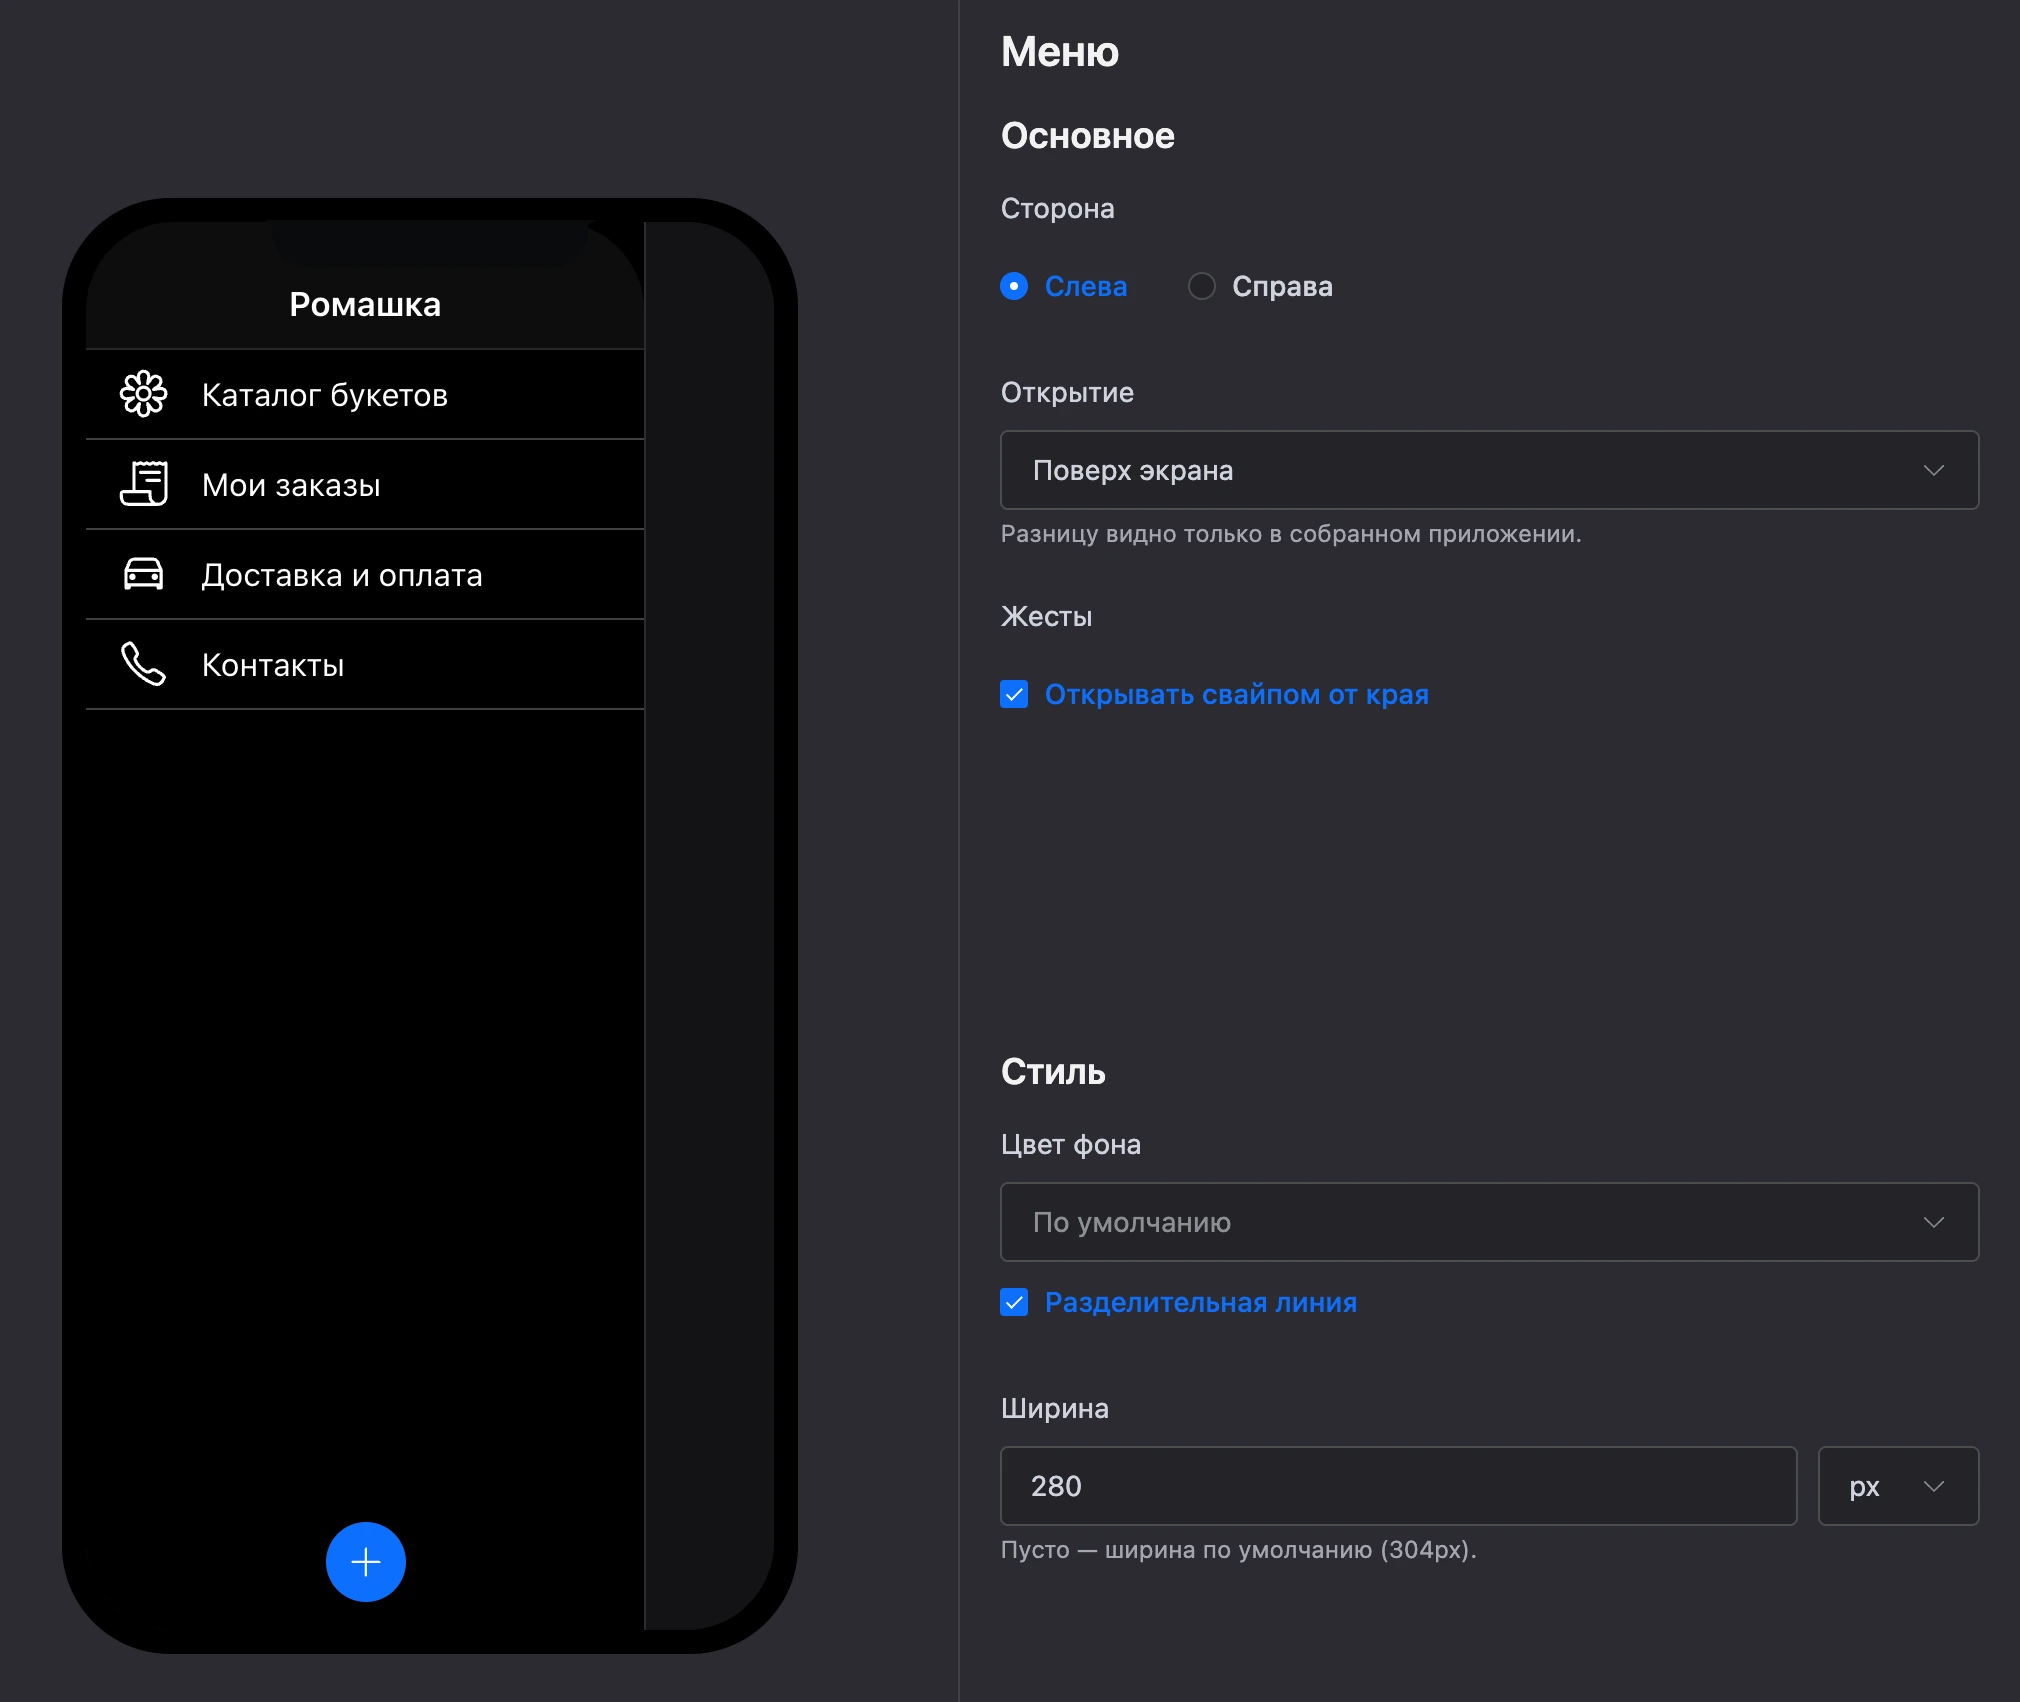Open the px unit dropdown
This screenshot has height=1702, width=2020.
pos(1898,1486)
